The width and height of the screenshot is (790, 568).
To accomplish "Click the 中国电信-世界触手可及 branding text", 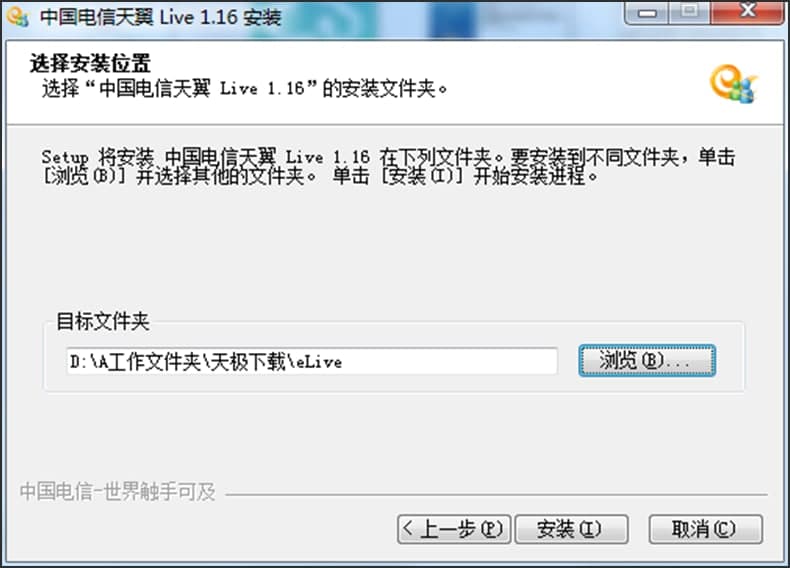I will (117, 491).
